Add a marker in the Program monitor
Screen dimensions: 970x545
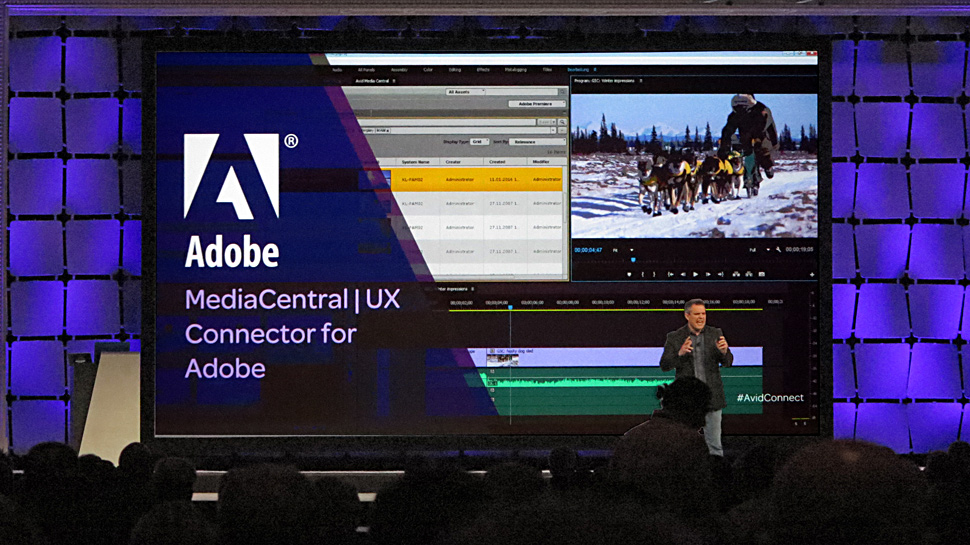(x=629, y=274)
